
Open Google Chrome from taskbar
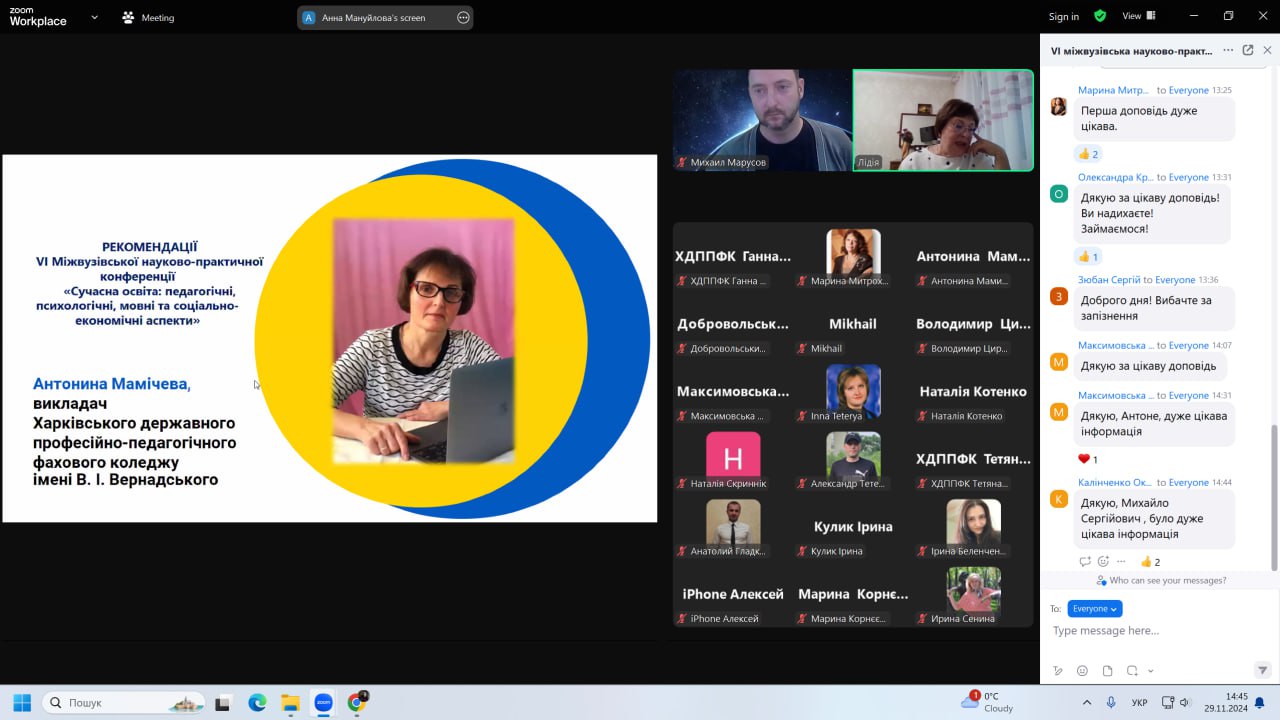click(356, 703)
